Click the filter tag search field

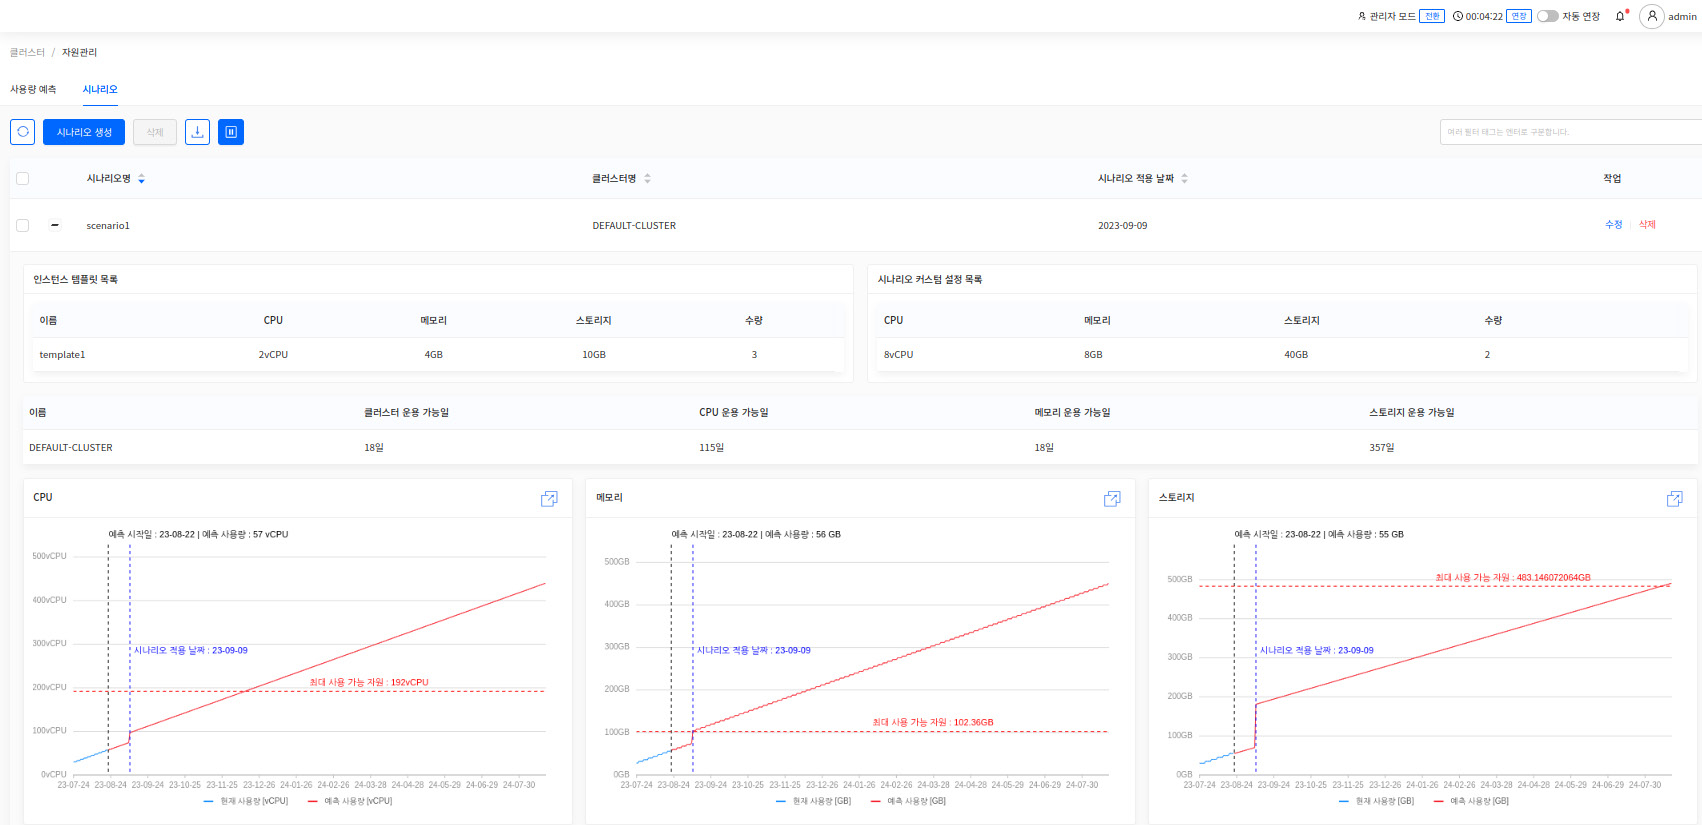1570,132
